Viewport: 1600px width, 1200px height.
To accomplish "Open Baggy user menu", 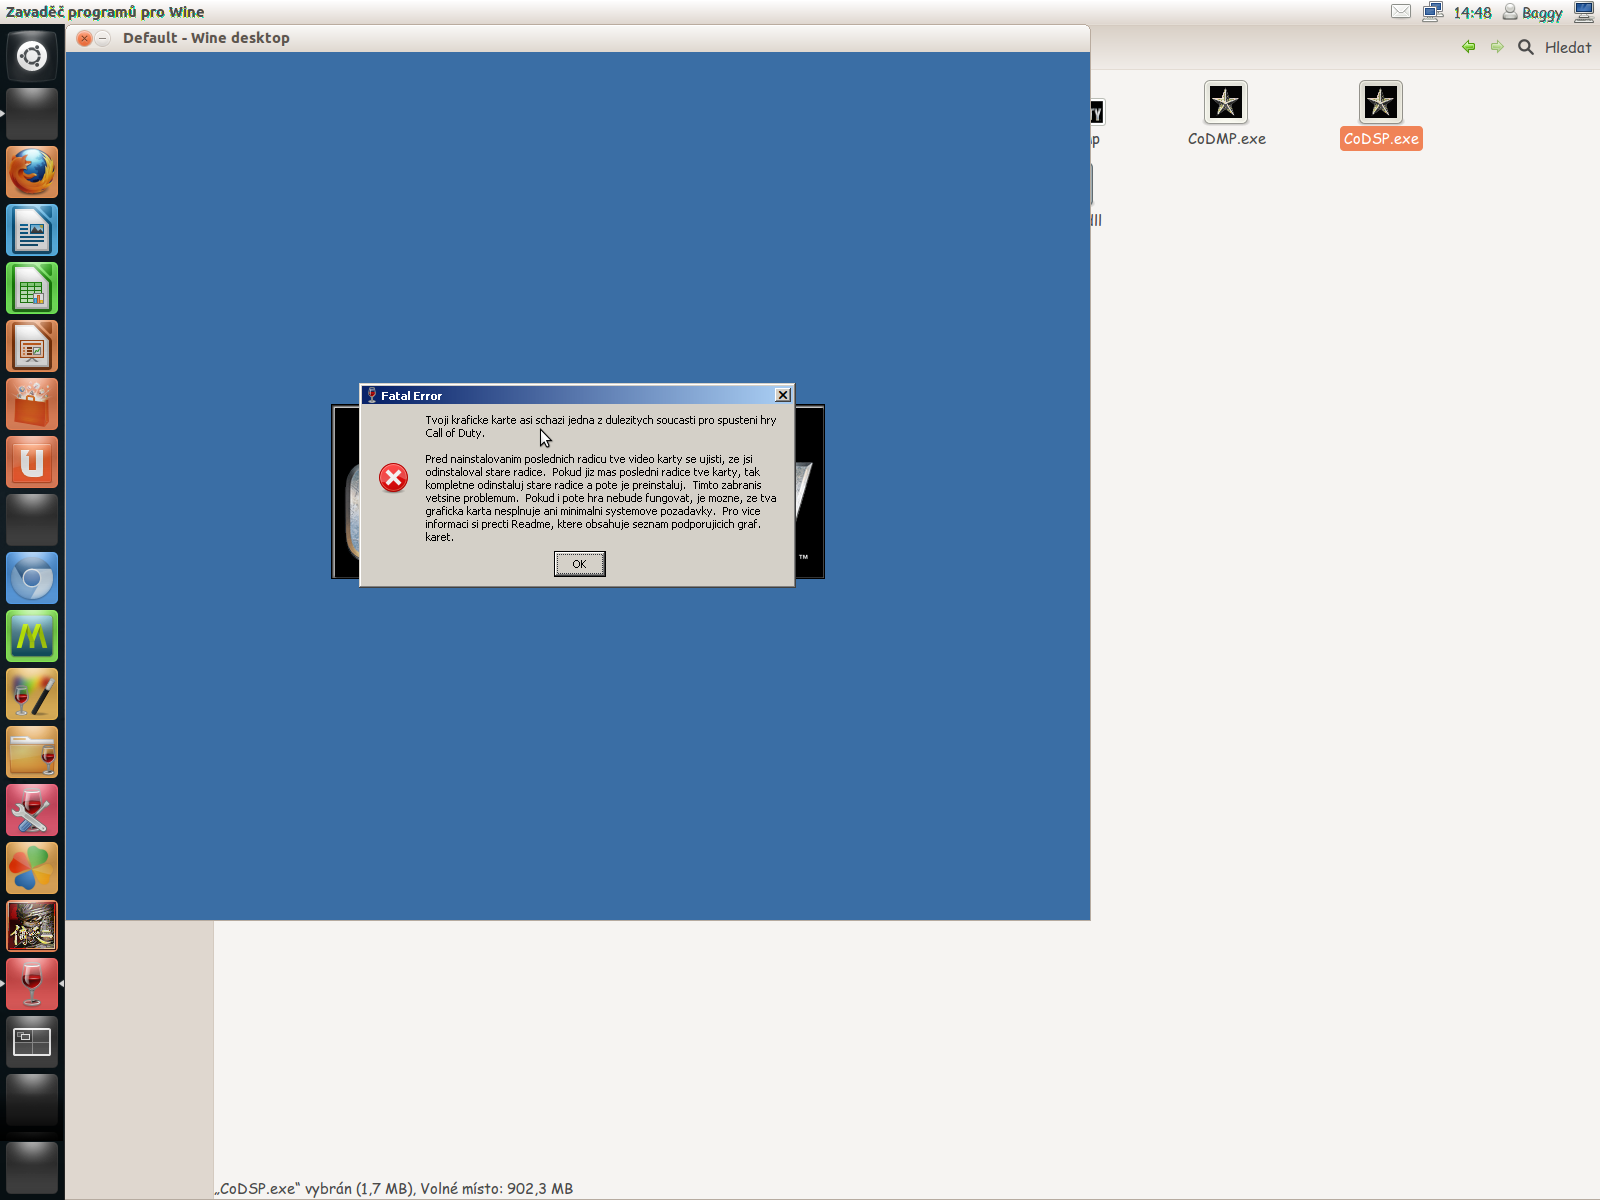I will point(1532,13).
